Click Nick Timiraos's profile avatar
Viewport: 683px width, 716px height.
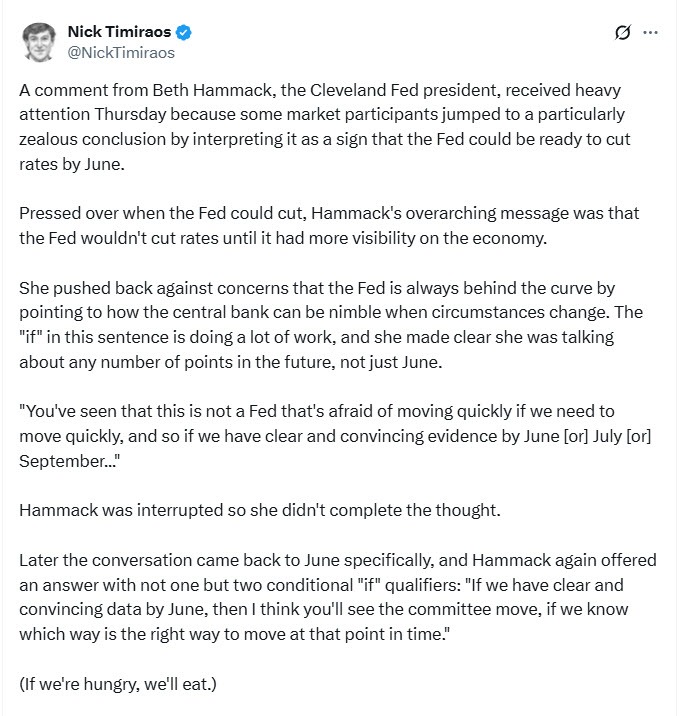coord(39,40)
